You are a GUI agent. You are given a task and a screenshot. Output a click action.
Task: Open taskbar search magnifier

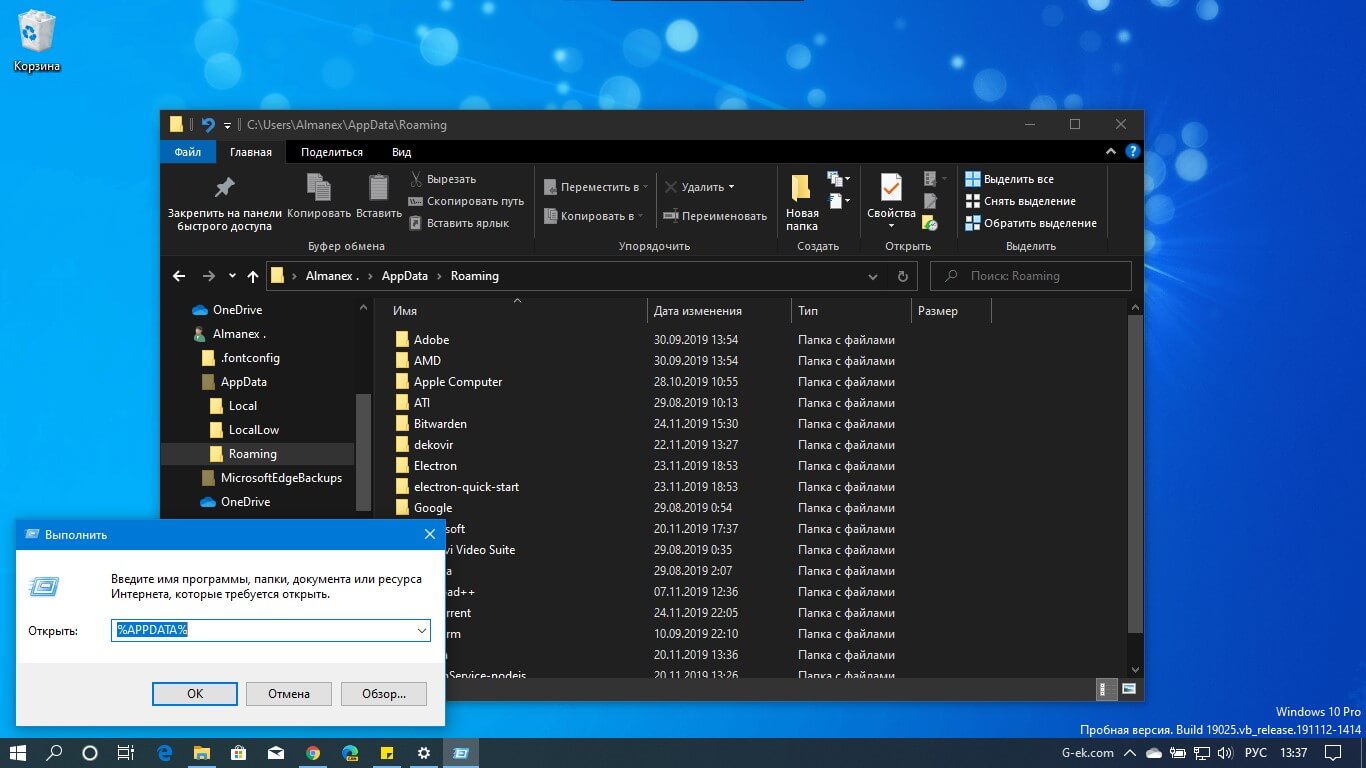click(x=55, y=753)
